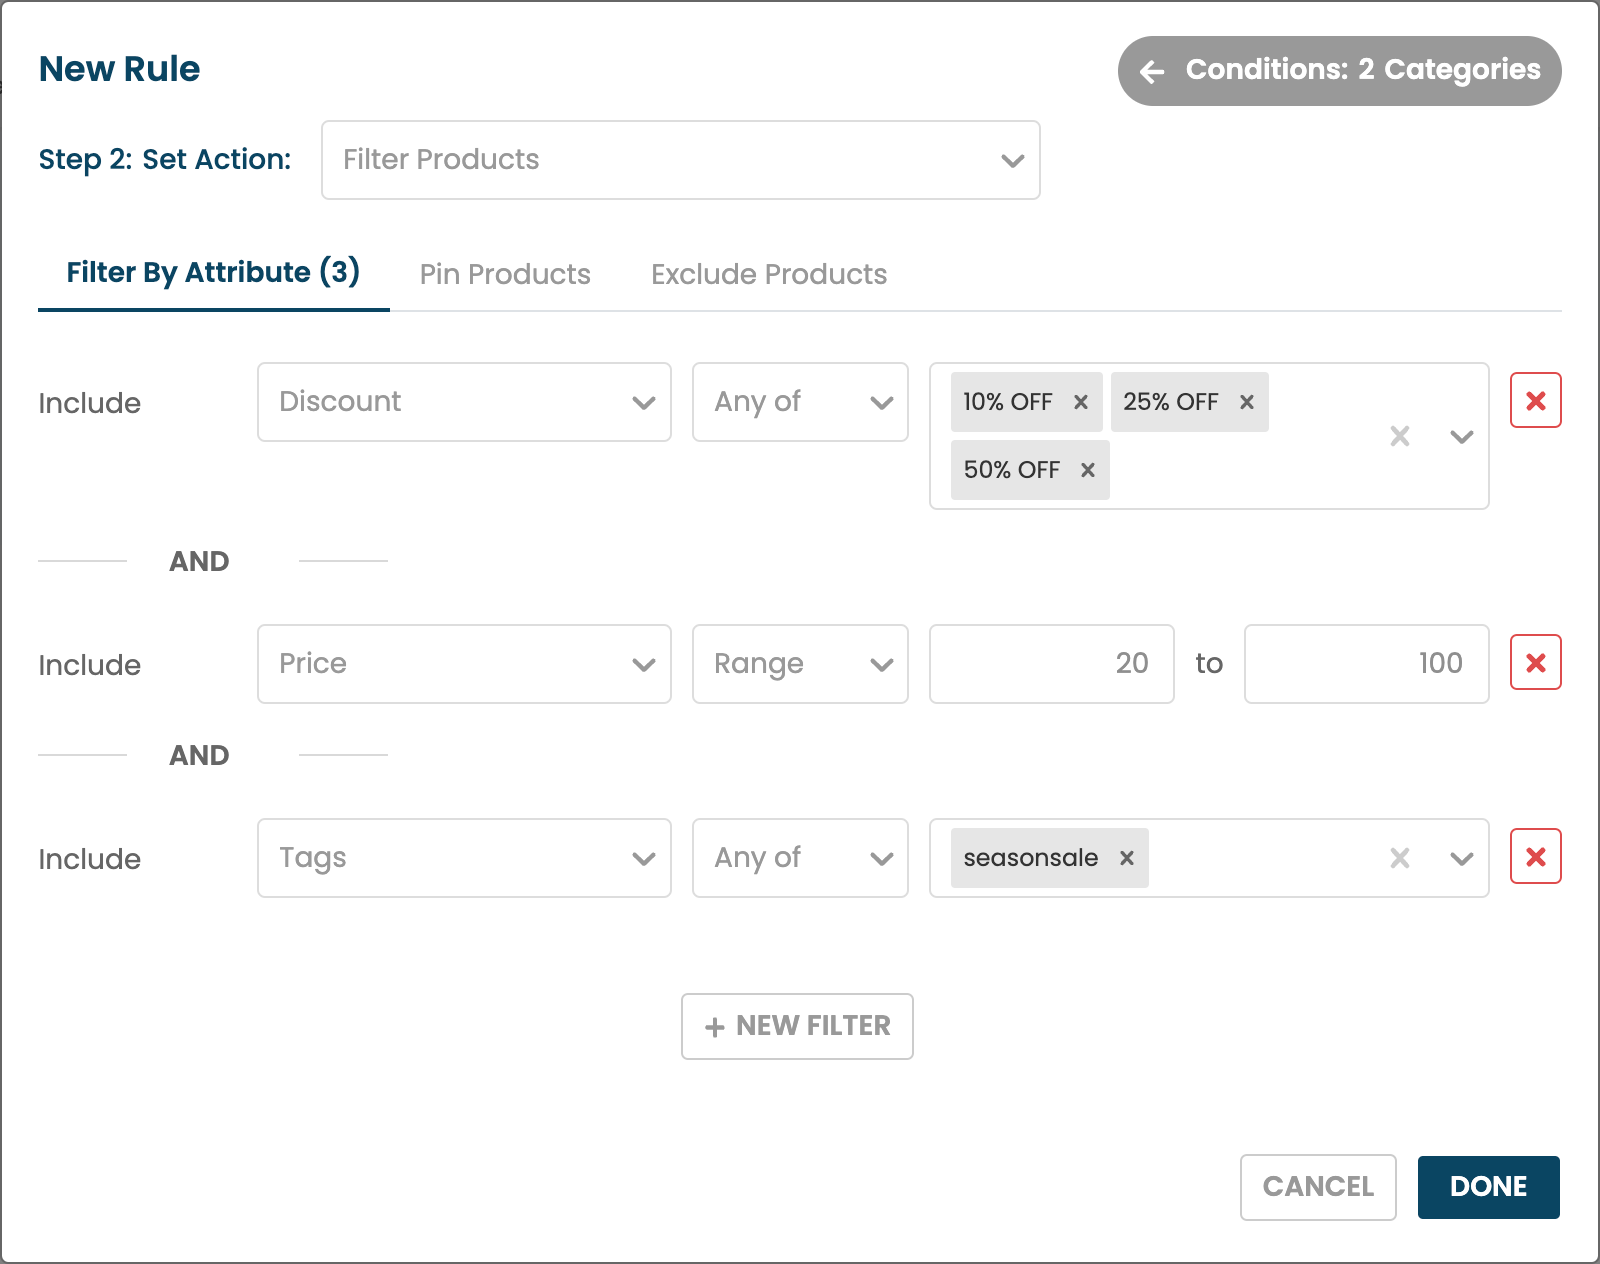The height and width of the screenshot is (1264, 1600).
Task: Remove the seasonsale tag chip
Action: (x=1126, y=858)
